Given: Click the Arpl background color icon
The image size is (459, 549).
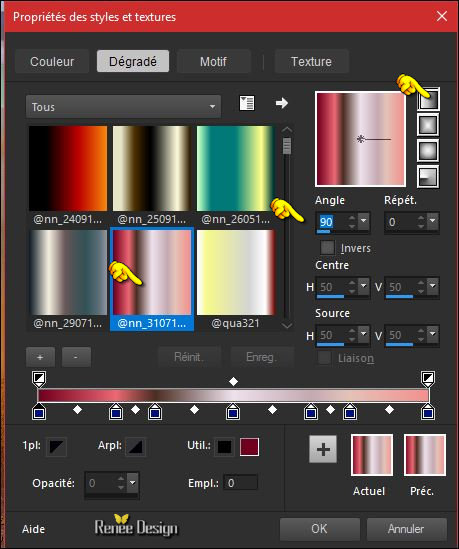Looking at the screenshot, I should pyautogui.click(x=135, y=447).
